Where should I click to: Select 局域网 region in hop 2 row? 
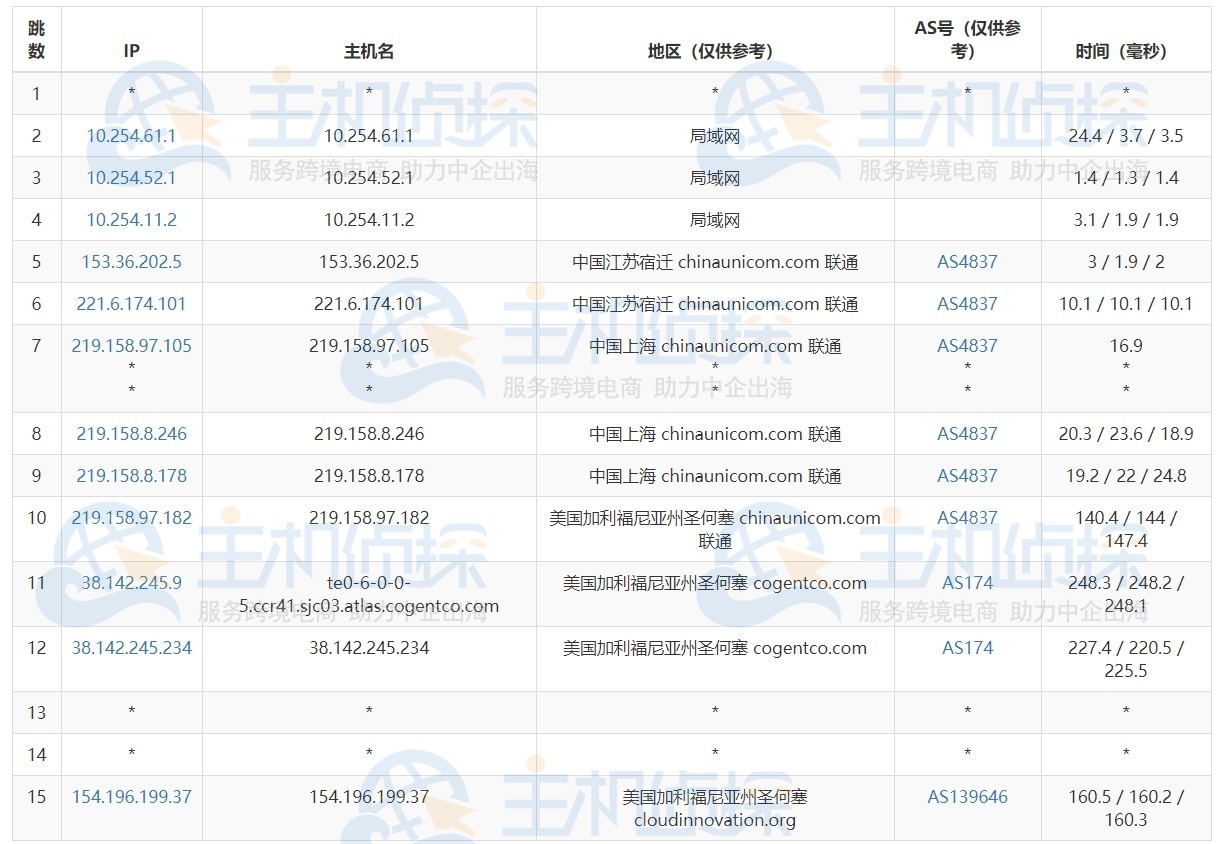tap(715, 136)
